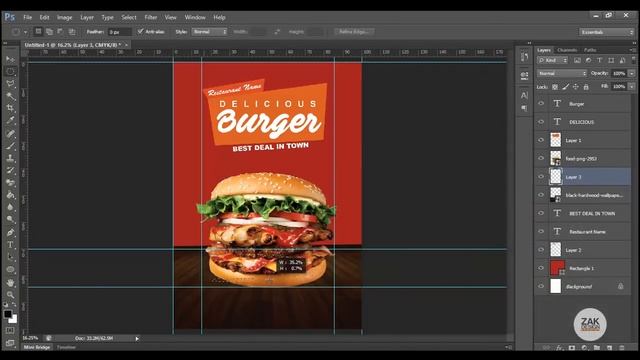Image resolution: width=640 pixels, height=360 pixels.
Task: Select the Zoom tool
Action: pyautogui.click(x=10, y=295)
